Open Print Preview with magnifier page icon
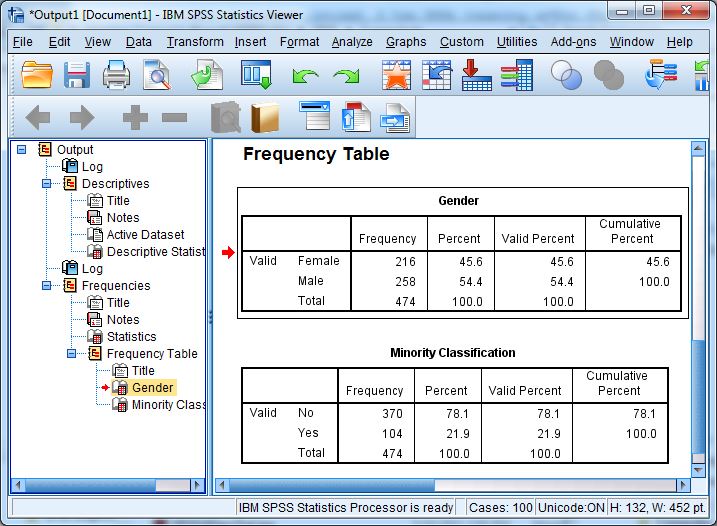Screen dimensions: 717x526 (x=157, y=75)
